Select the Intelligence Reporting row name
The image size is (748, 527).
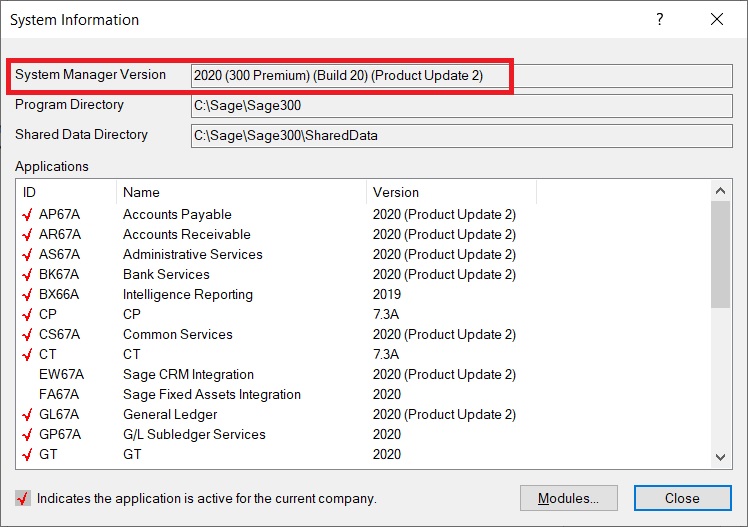coord(187,295)
